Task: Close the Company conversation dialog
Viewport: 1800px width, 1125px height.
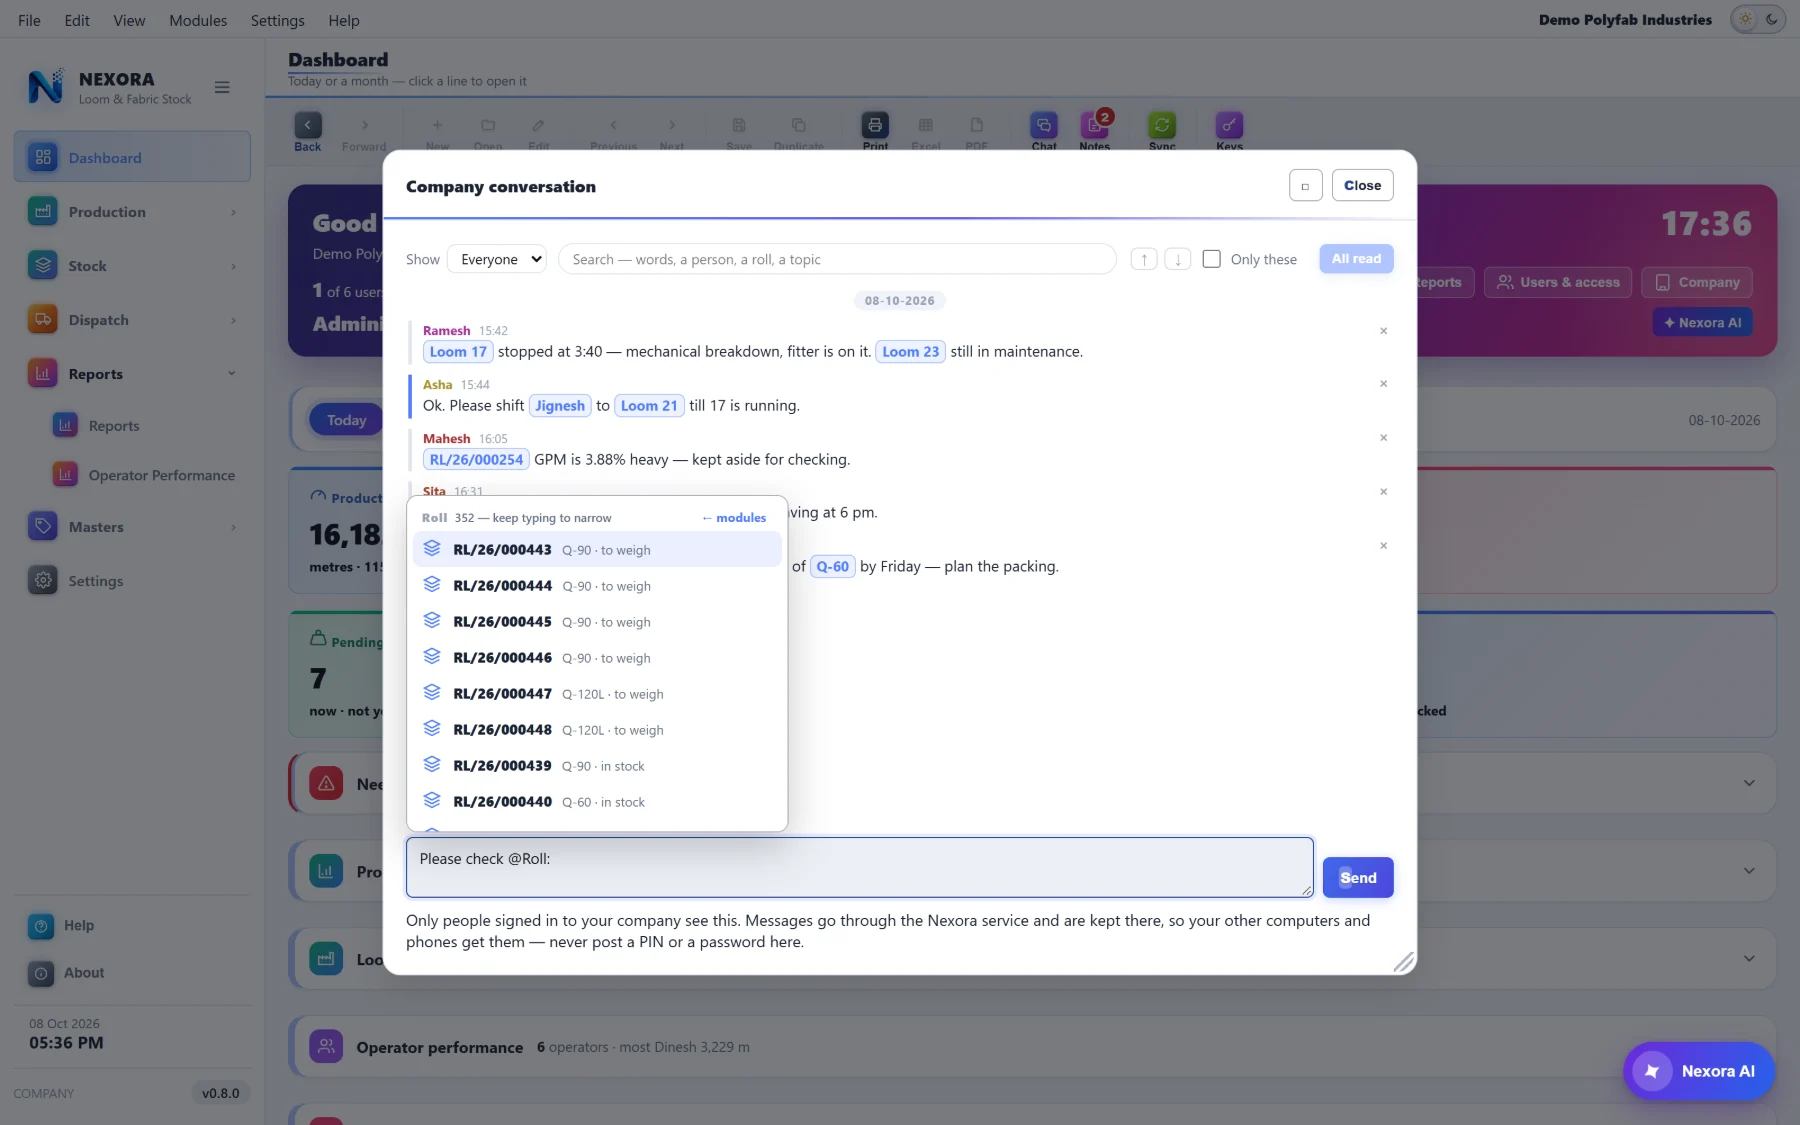Action: click(x=1362, y=186)
